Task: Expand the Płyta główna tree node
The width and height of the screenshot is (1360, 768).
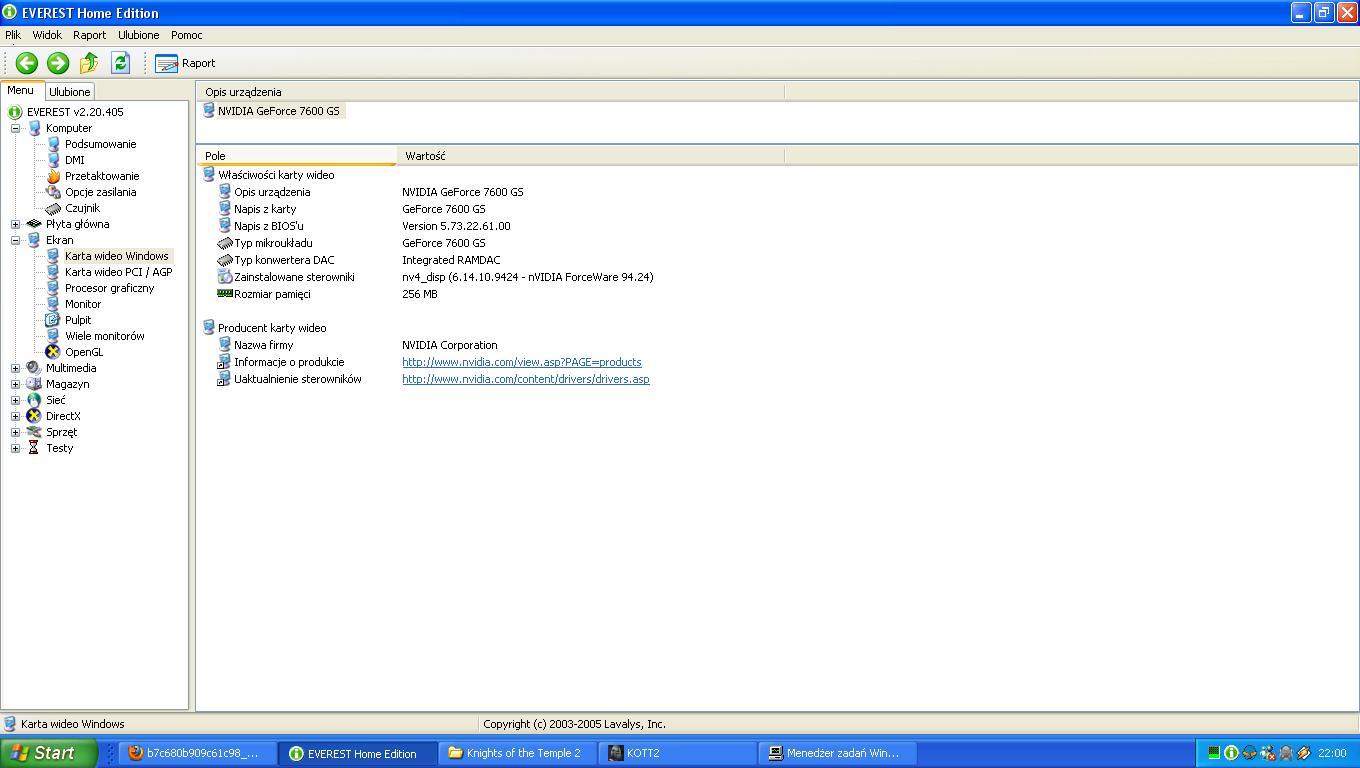Action: pyautogui.click(x=15, y=224)
